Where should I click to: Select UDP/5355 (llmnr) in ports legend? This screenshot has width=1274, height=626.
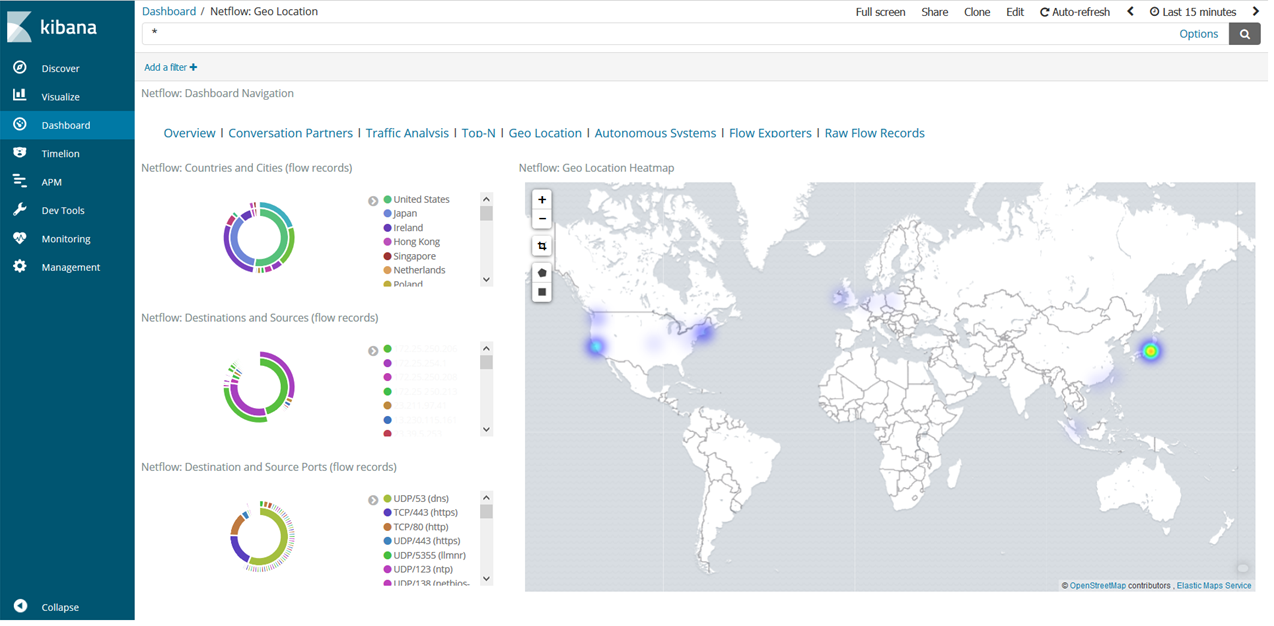click(x=429, y=555)
